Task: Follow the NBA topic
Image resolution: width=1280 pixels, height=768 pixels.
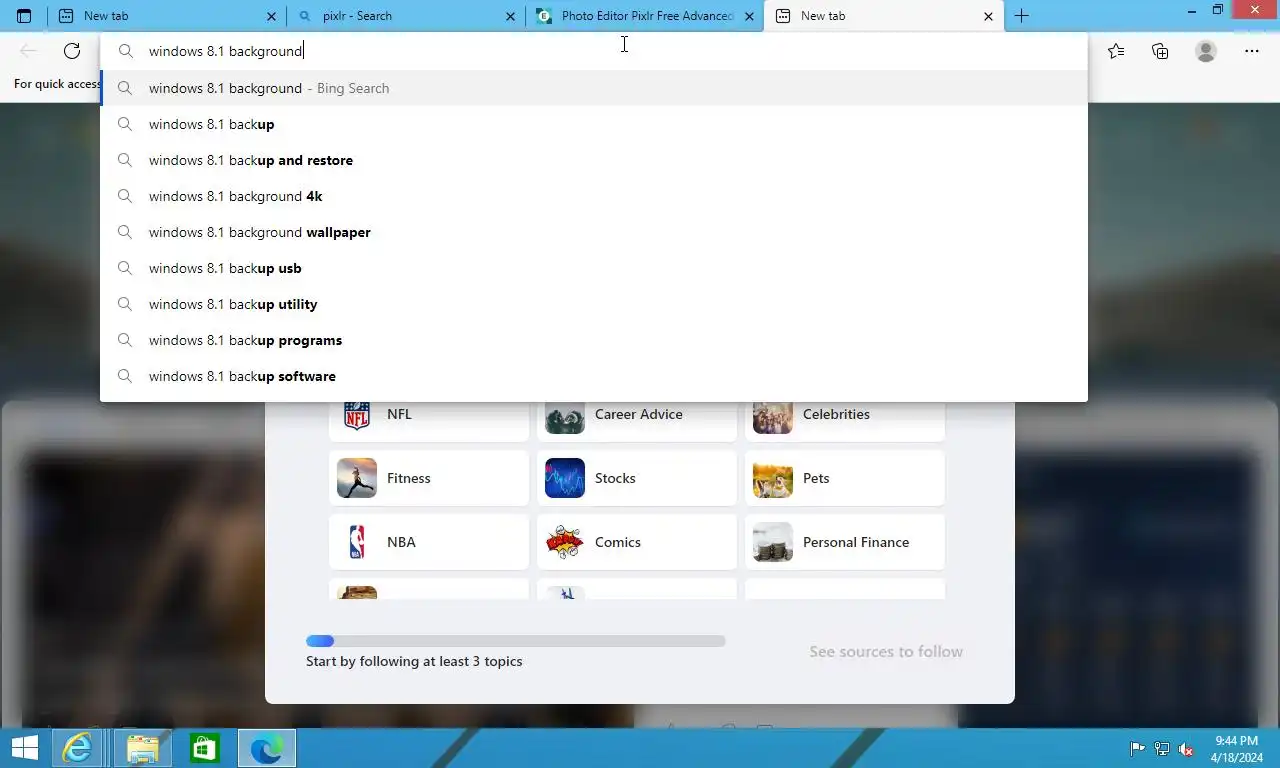Action: pyautogui.click(x=429, y=542)
